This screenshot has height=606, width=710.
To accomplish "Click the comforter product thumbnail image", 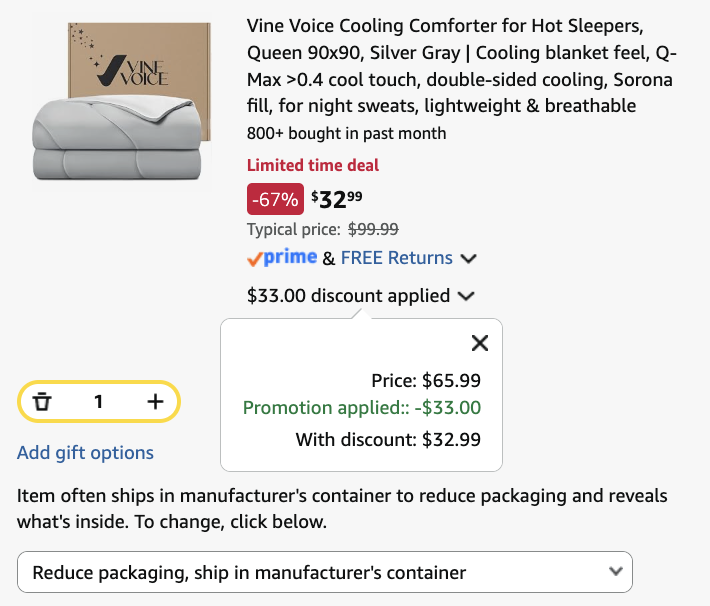I will (x=122, y=102).
